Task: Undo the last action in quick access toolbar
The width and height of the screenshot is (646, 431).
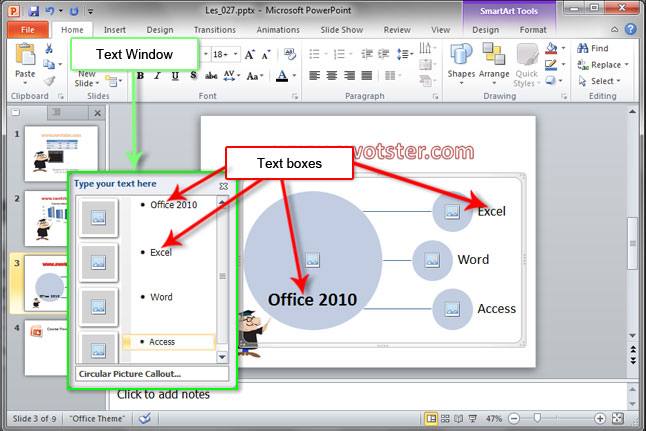Action: [x=50, y=11]
